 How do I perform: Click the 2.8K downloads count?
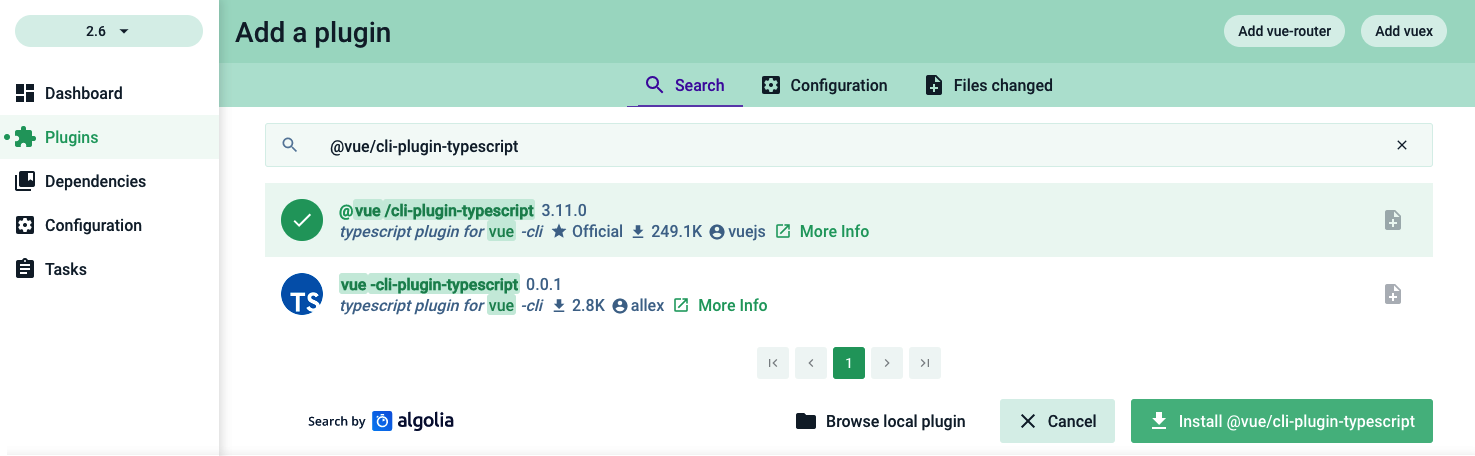(x=578, y=305)
